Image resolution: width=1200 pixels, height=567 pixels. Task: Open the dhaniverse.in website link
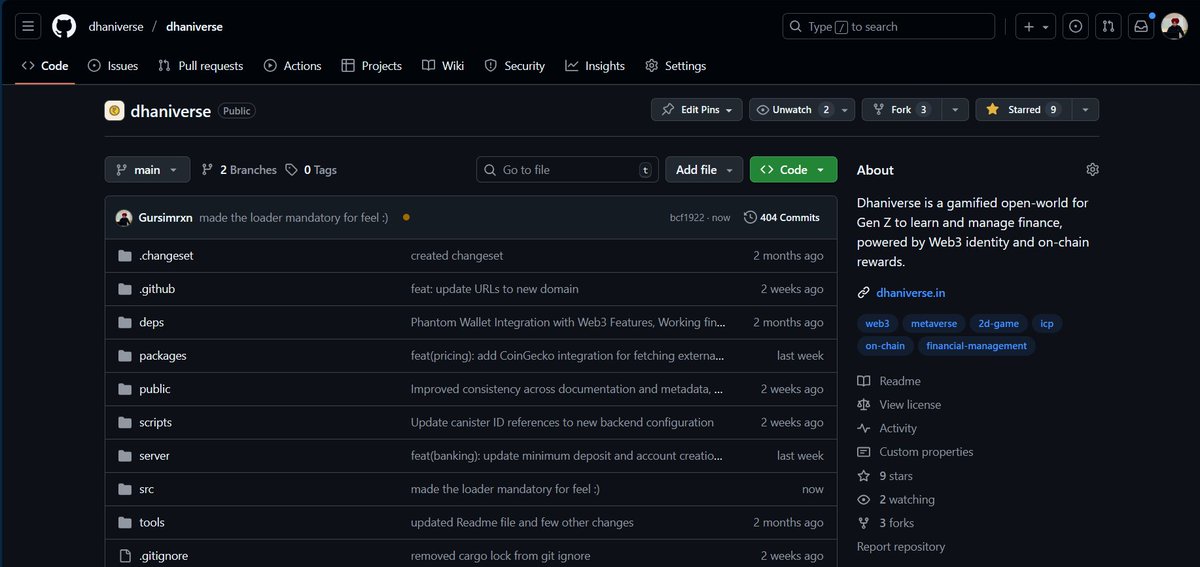(x=910, y=293)
